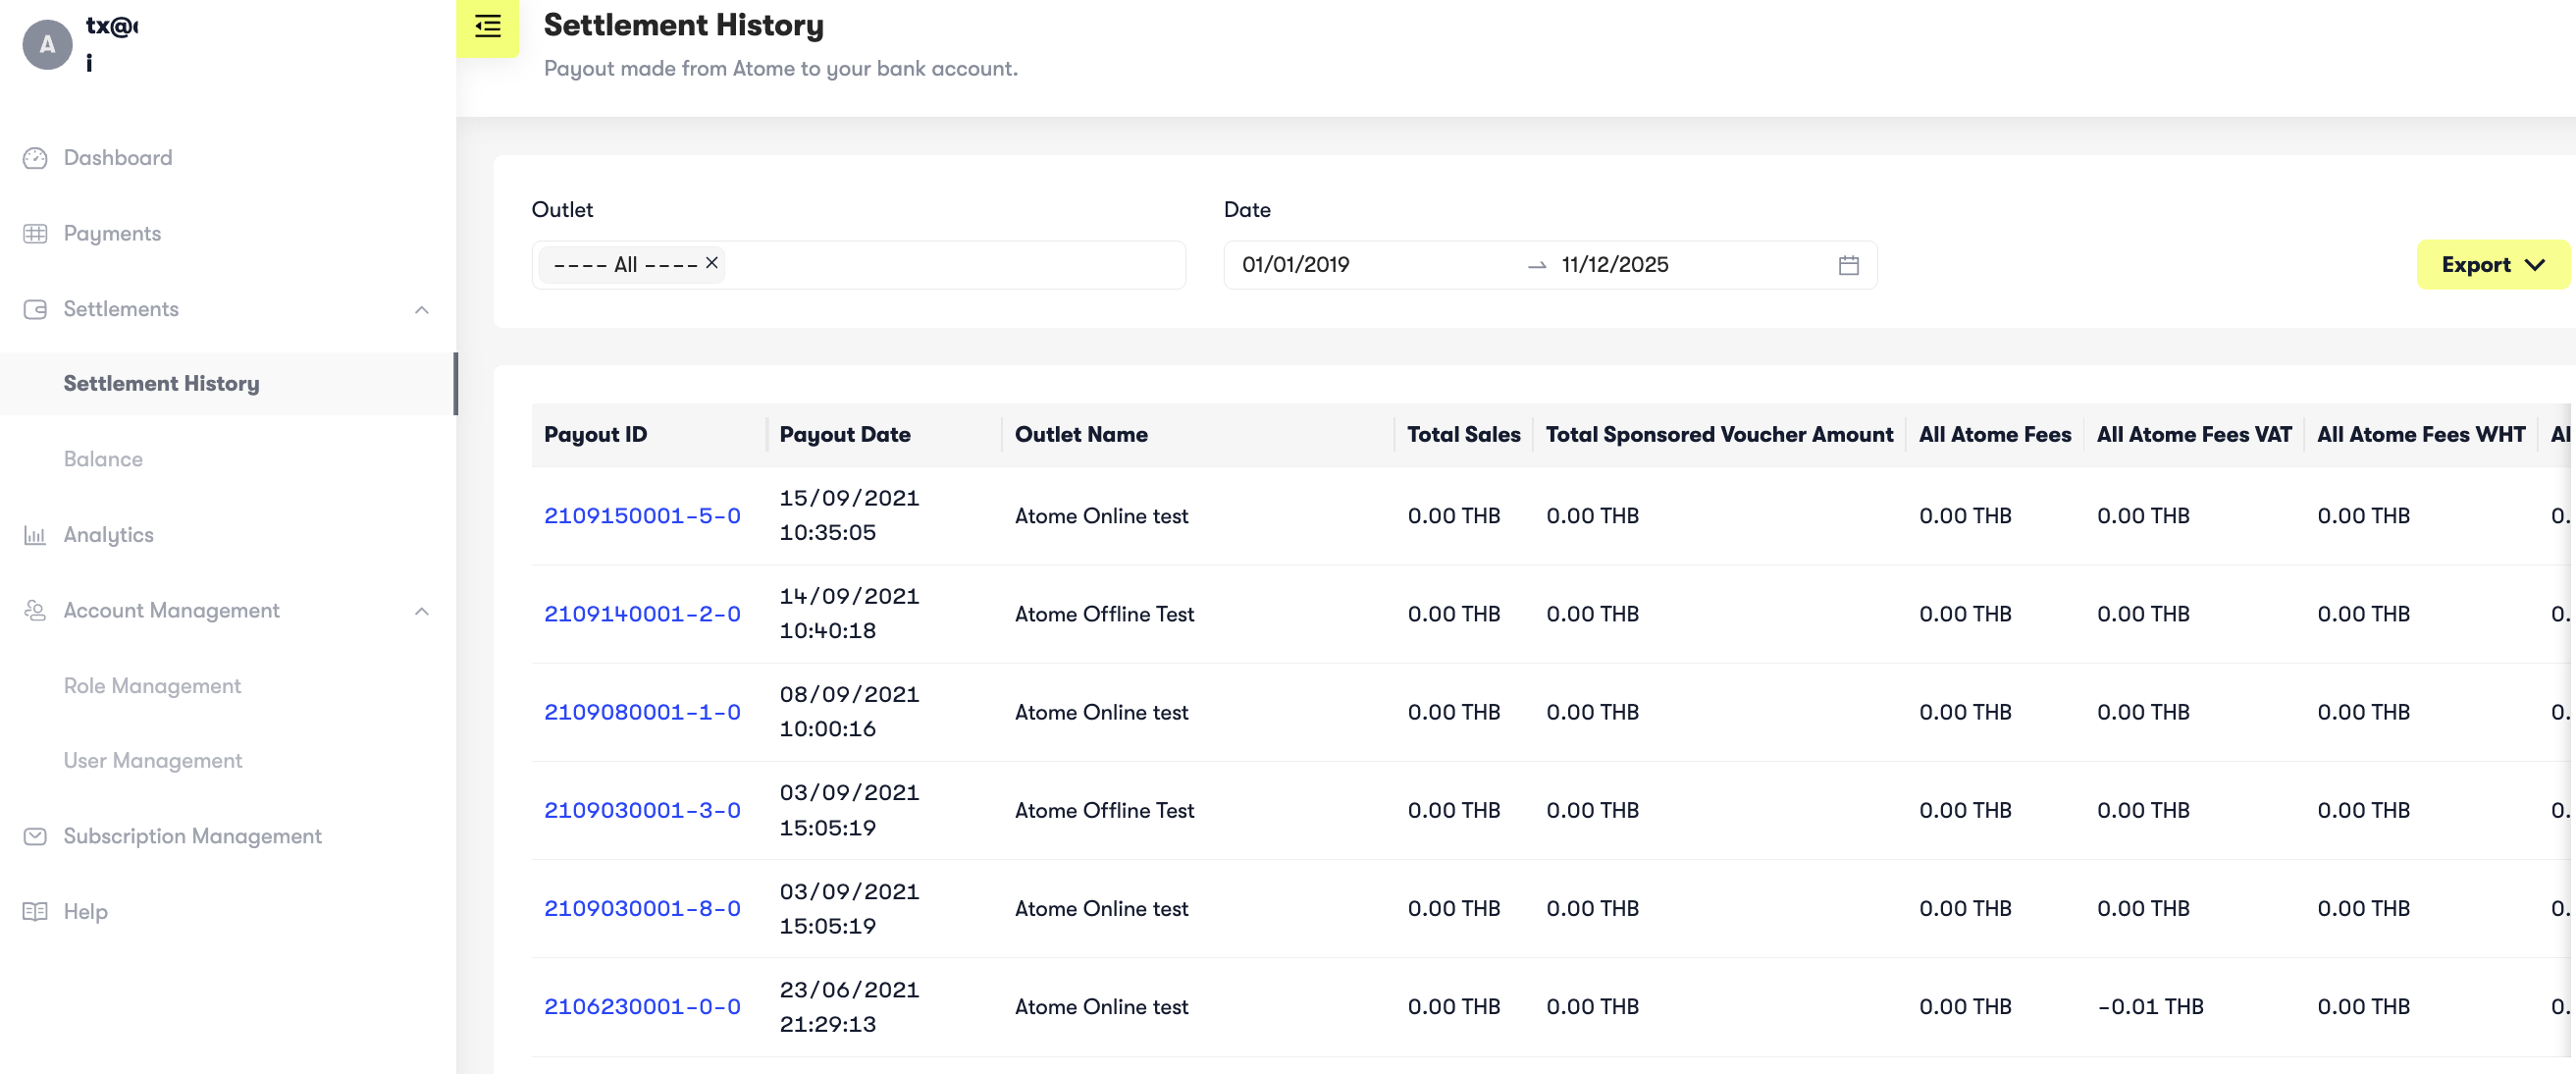The height and width of the screenshot is (1074, 2576).
Task: Click the Payments table icon
Action: click(x=35, y=234)
